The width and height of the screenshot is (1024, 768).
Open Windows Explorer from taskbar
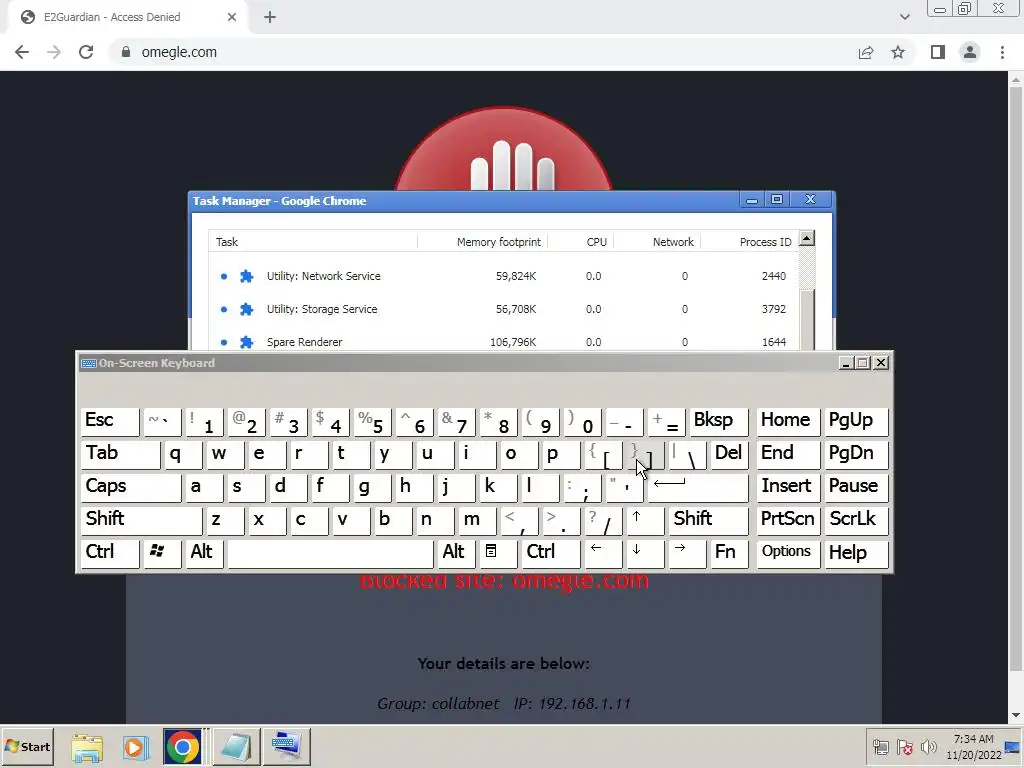87,746
